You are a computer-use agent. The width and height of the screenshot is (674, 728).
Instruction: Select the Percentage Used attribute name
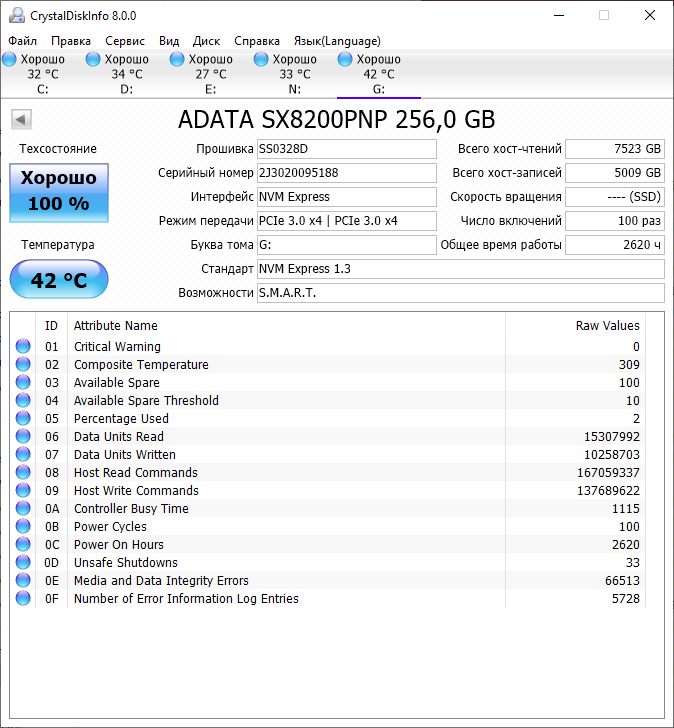point(121,418)
